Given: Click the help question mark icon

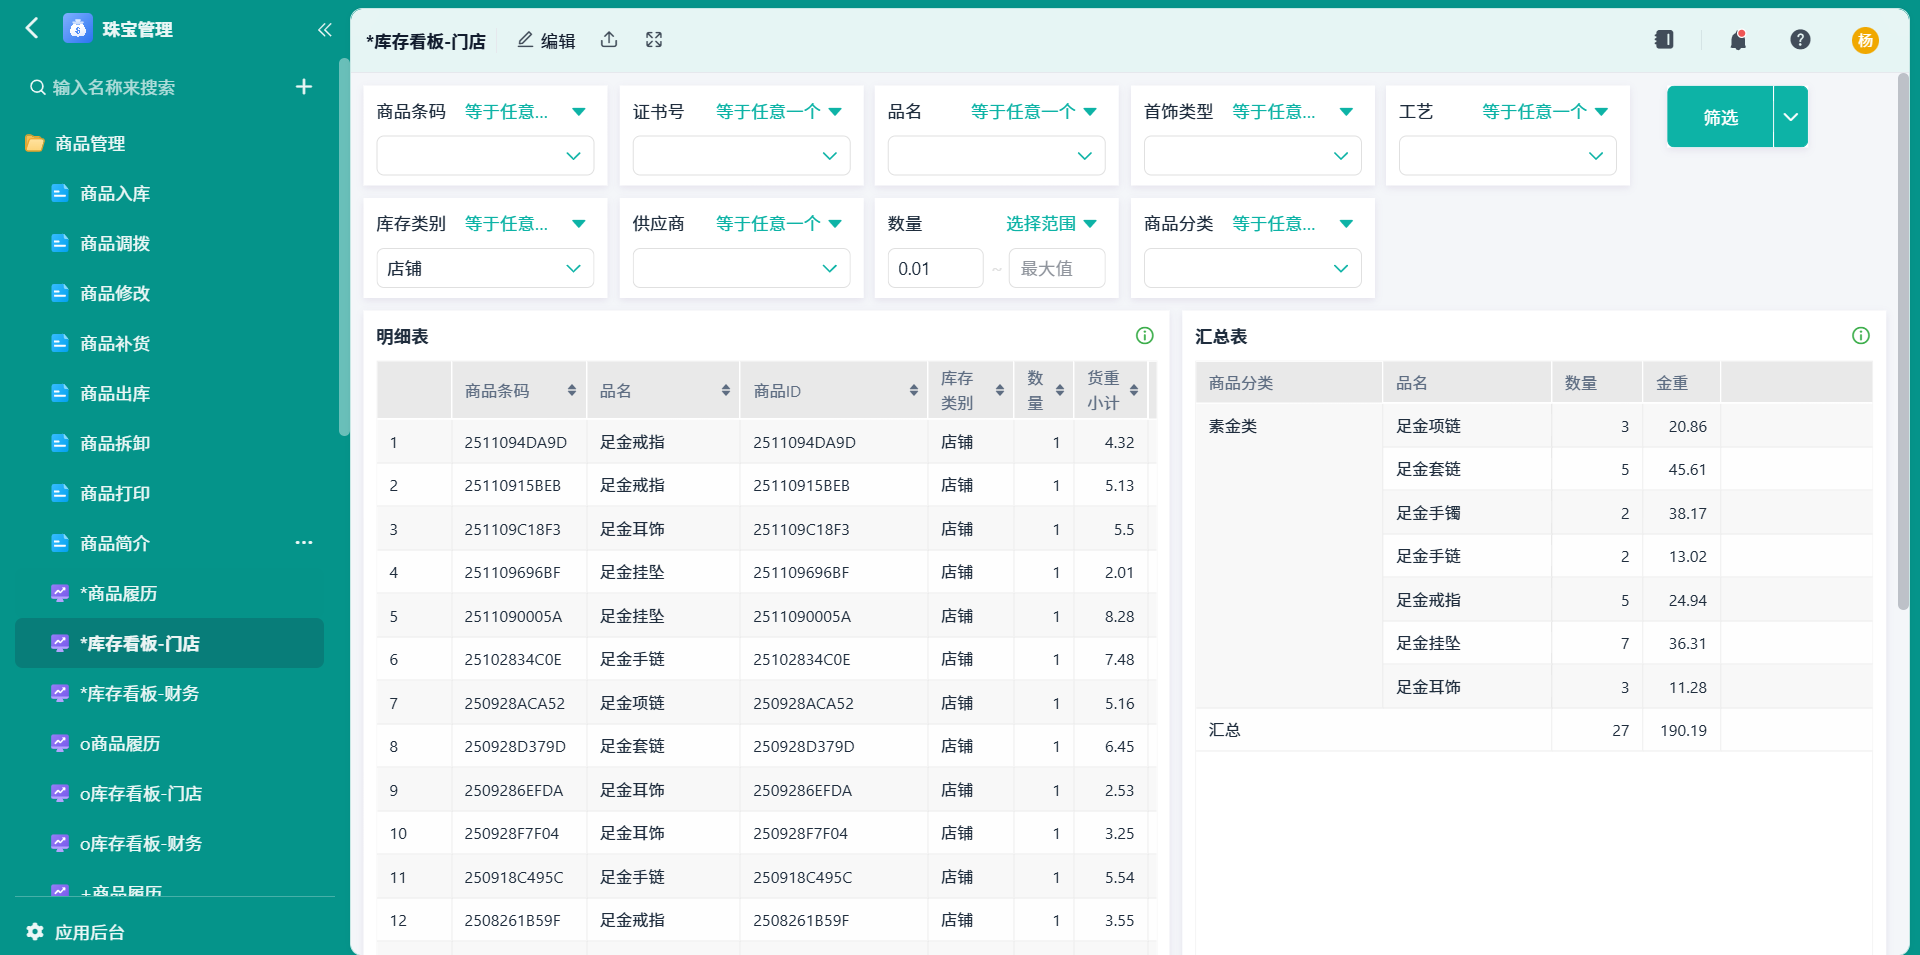Looking at the screenshot, I should click(x=1800, y=40).
